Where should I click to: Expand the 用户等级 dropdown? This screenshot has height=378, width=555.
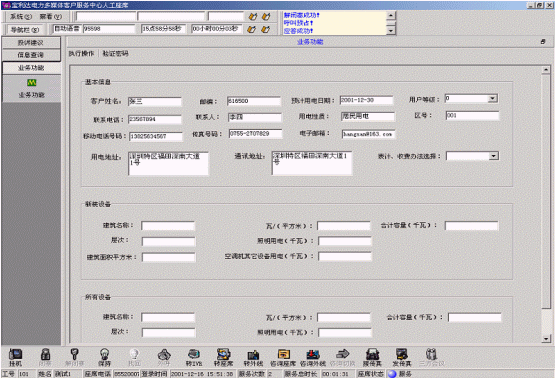(x=492, y=98)
